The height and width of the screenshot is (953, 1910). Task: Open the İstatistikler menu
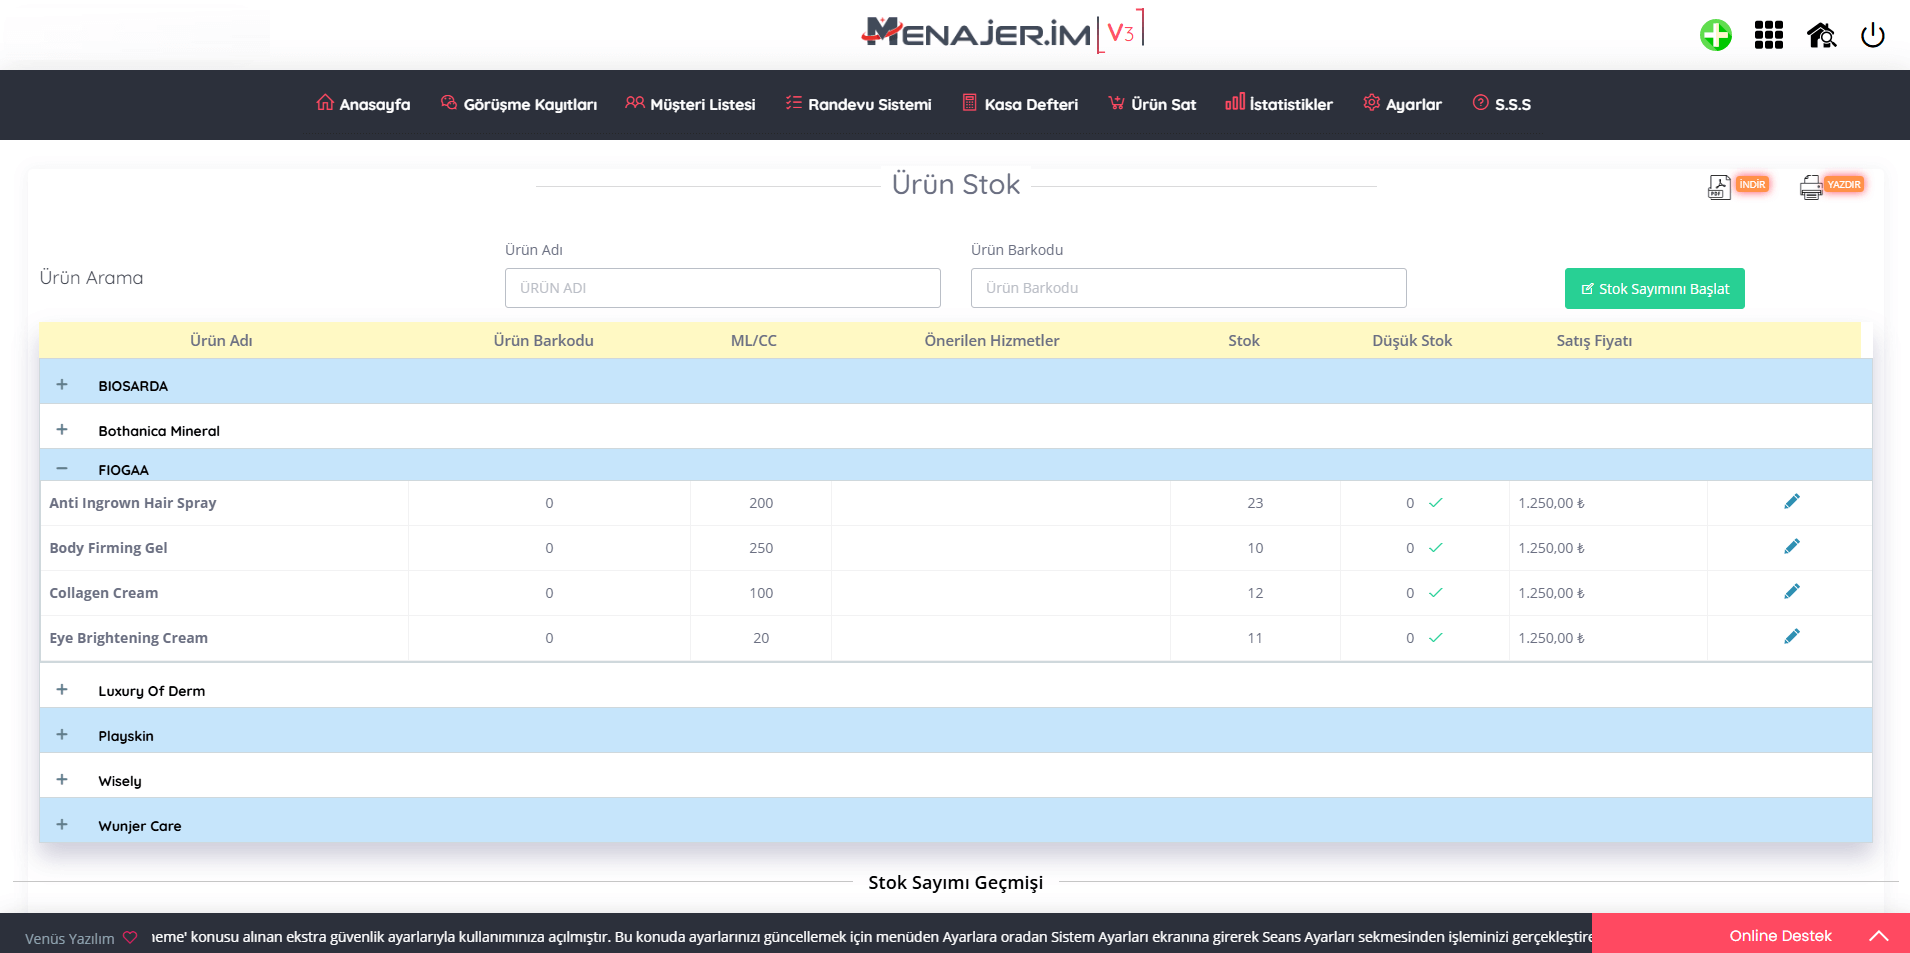pyautogui.click(x=1279, y=104)
